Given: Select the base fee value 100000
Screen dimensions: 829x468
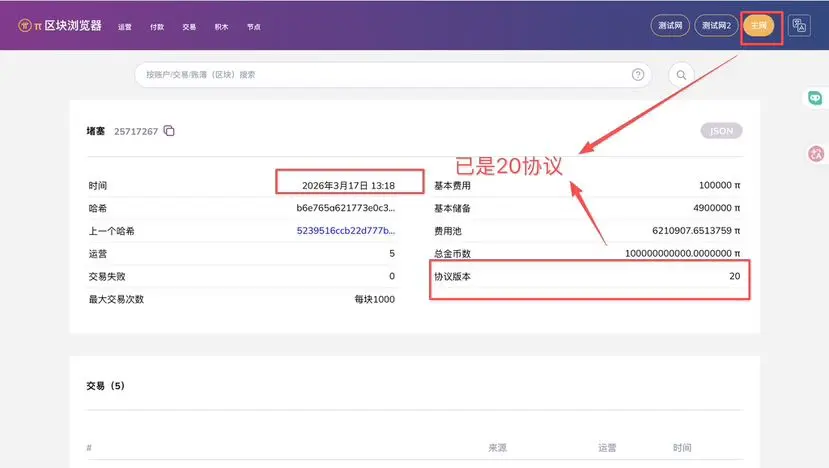Looking at the screenshot, I should (x=720, y=185).
